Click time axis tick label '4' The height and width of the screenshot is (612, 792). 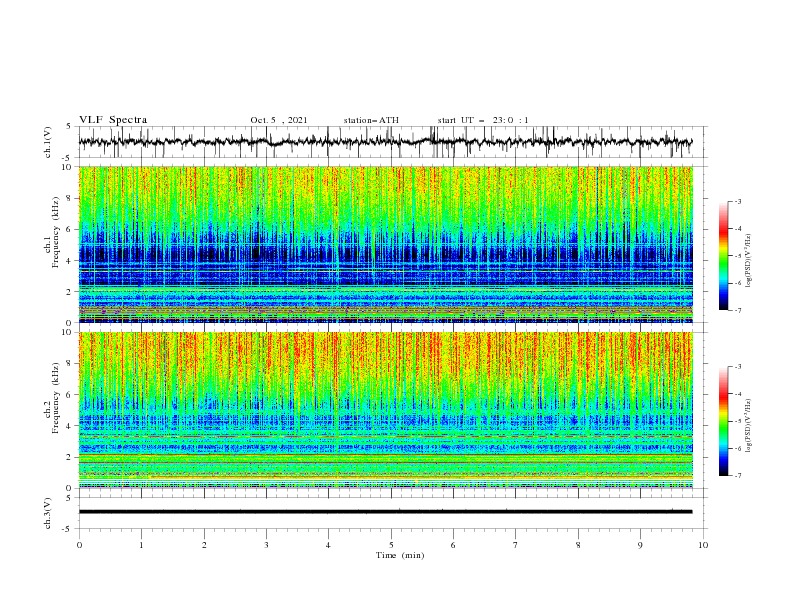coord(328,545)
